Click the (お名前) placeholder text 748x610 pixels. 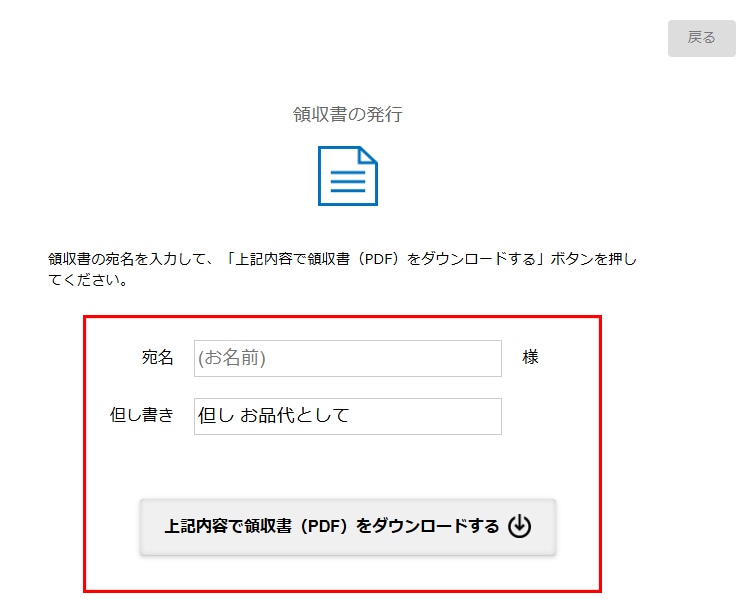pos(232,358)
